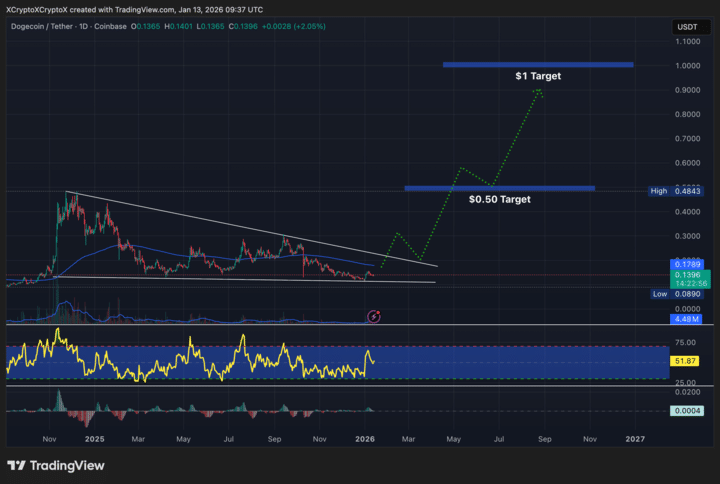Click the 2025 label on time axis

pos(94,438)
